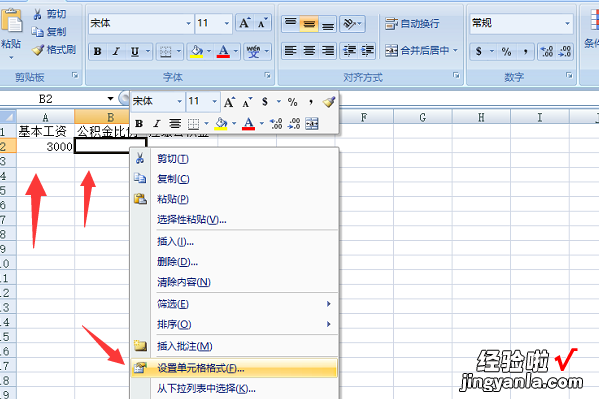The width and height of the screenshot is (599, 399).
Task: Open the ribbon font name dropdown (宋体)
Action: point(188,23)
